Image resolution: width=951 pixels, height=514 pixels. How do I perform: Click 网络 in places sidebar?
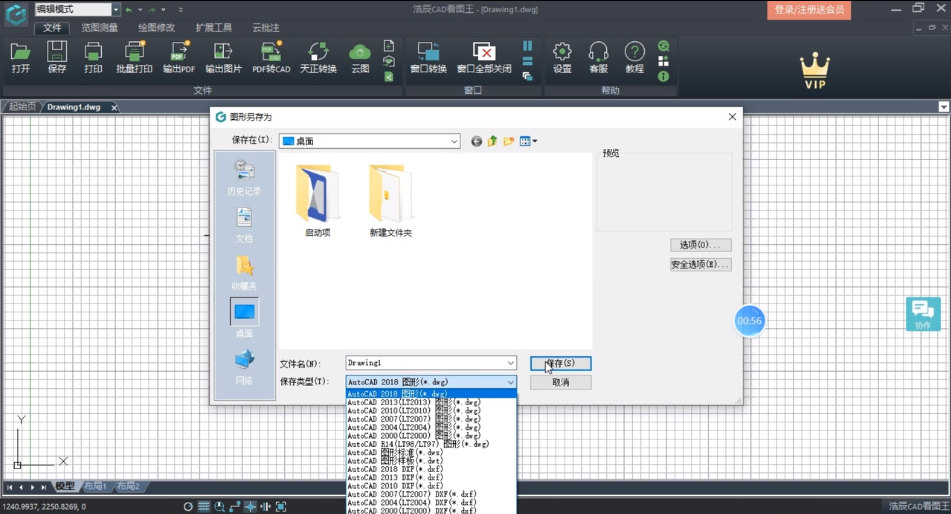(244, 368)
